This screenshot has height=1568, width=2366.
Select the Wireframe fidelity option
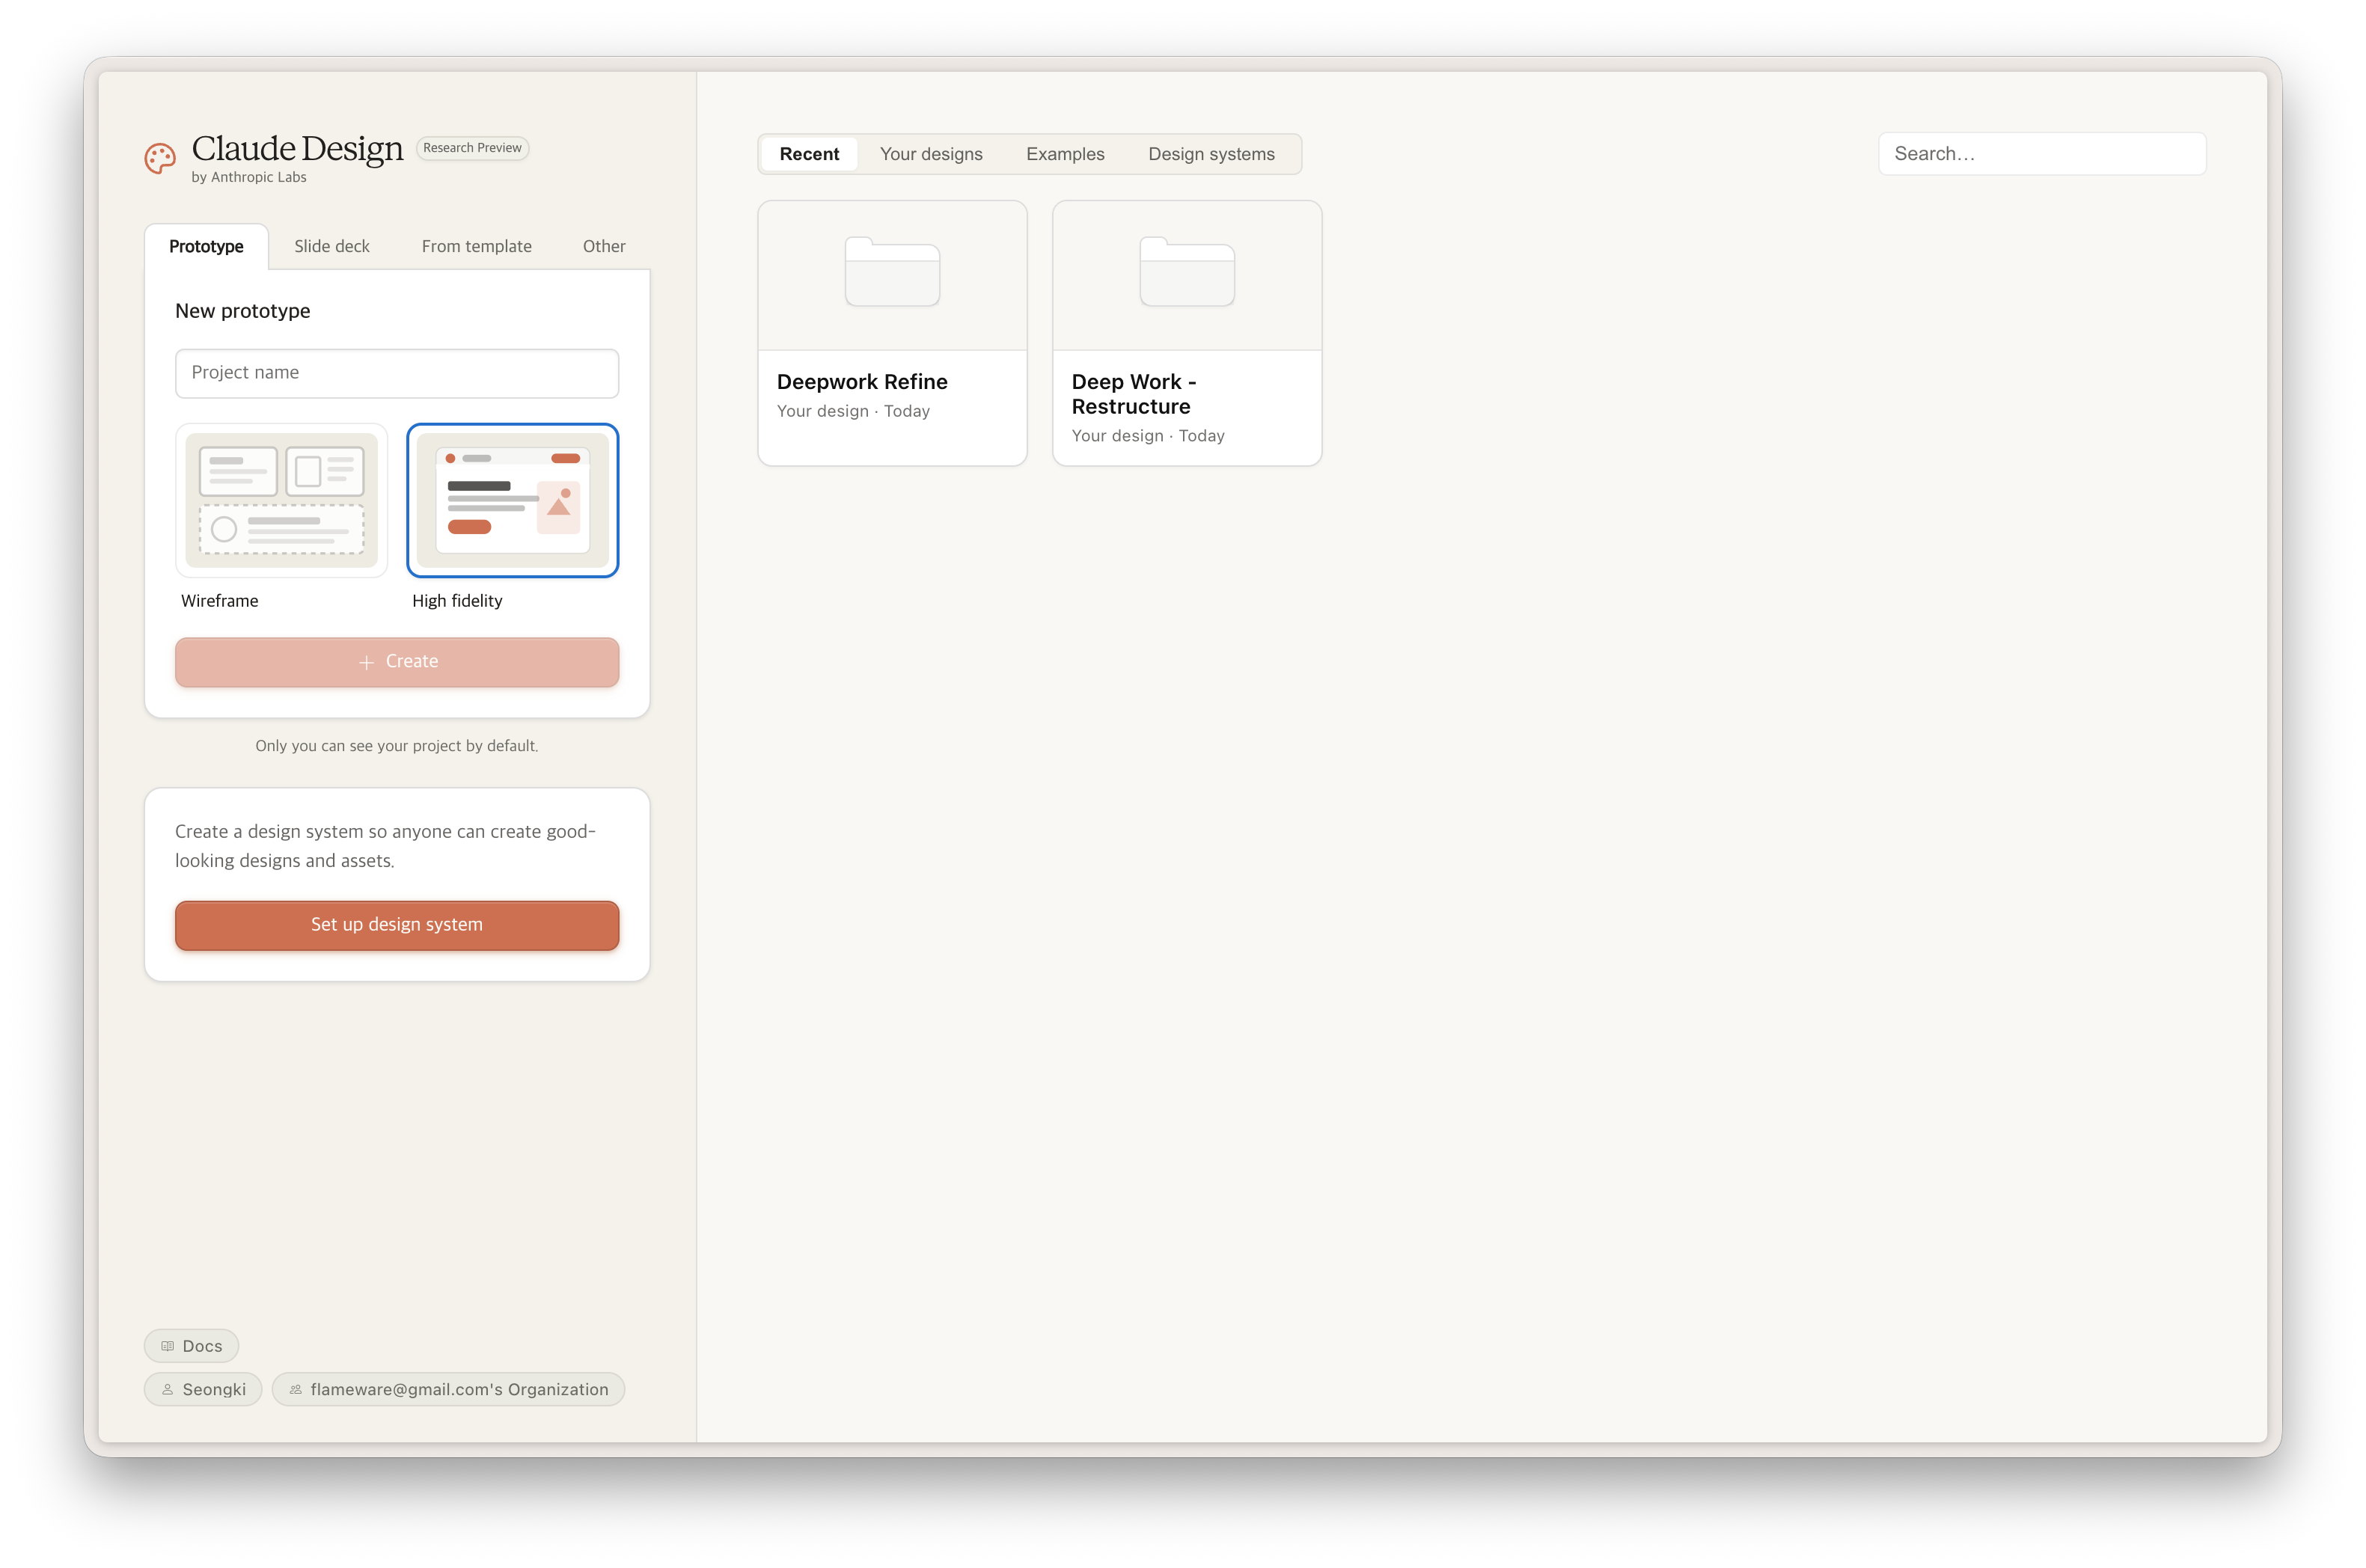[x=281, y=500]
